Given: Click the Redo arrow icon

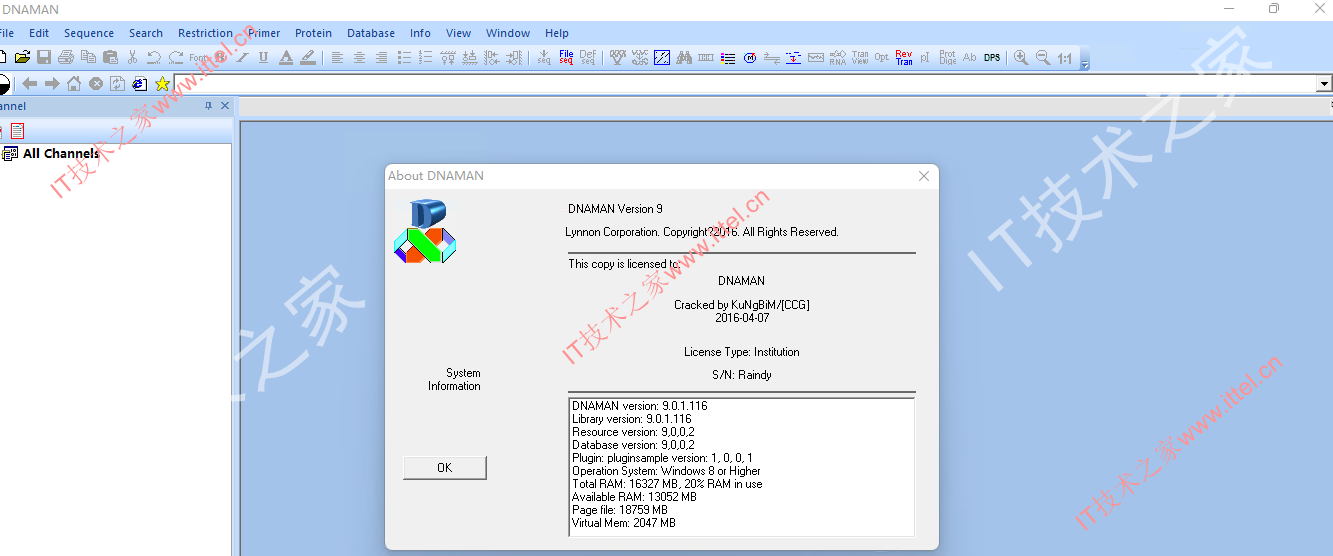Looking at the screenshot, I should coord(176,58).
